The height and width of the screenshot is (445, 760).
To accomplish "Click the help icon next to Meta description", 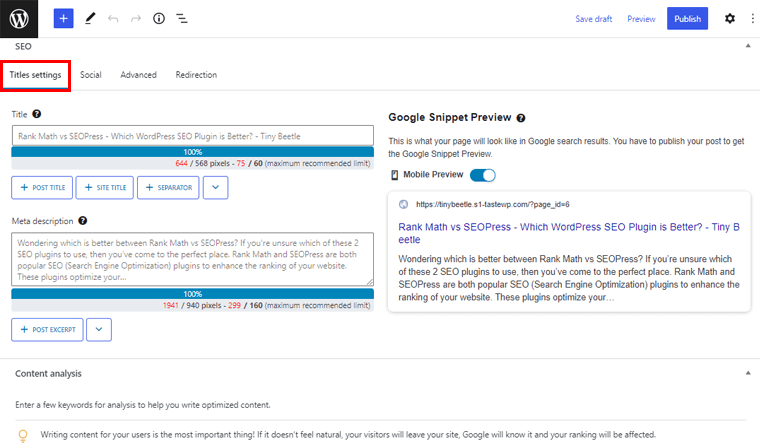I will [83, 221].
